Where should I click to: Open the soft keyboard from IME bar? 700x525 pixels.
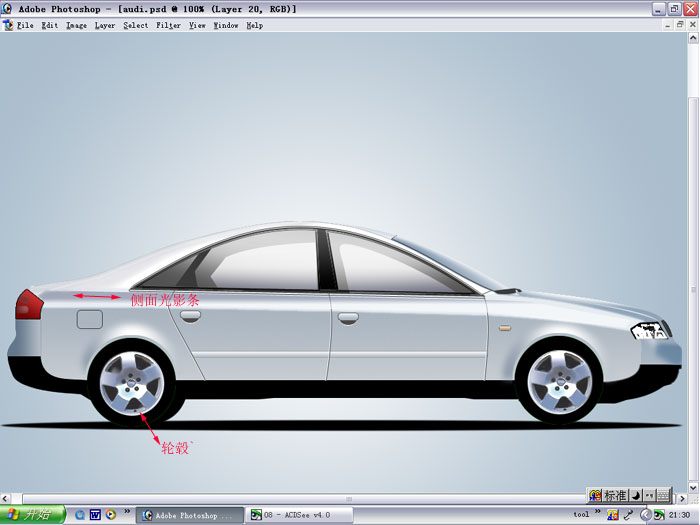(x=662, y=495)
